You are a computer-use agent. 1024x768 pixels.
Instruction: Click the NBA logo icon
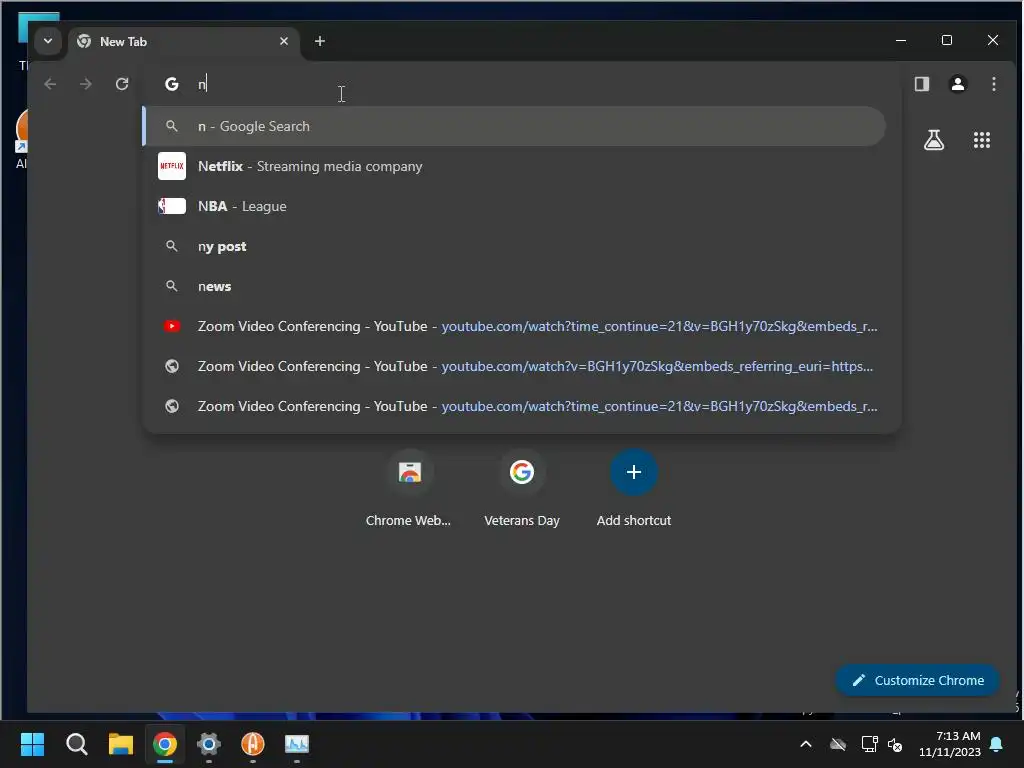coord(172,206)
